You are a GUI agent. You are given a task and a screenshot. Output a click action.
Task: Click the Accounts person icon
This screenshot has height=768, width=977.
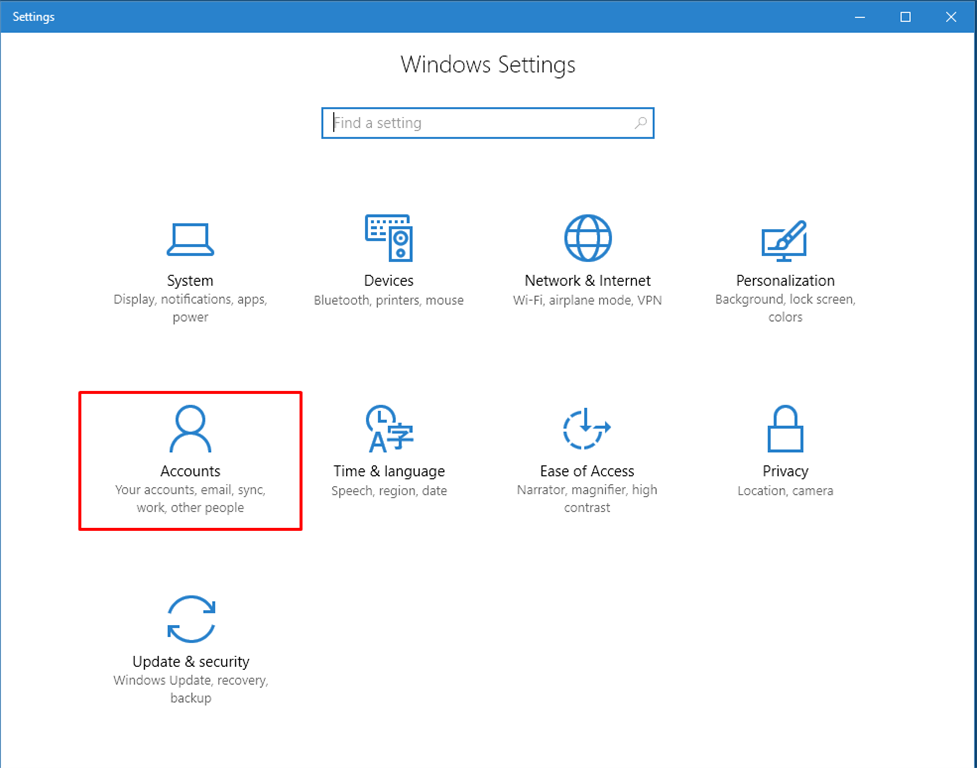(x=190, y=429)
